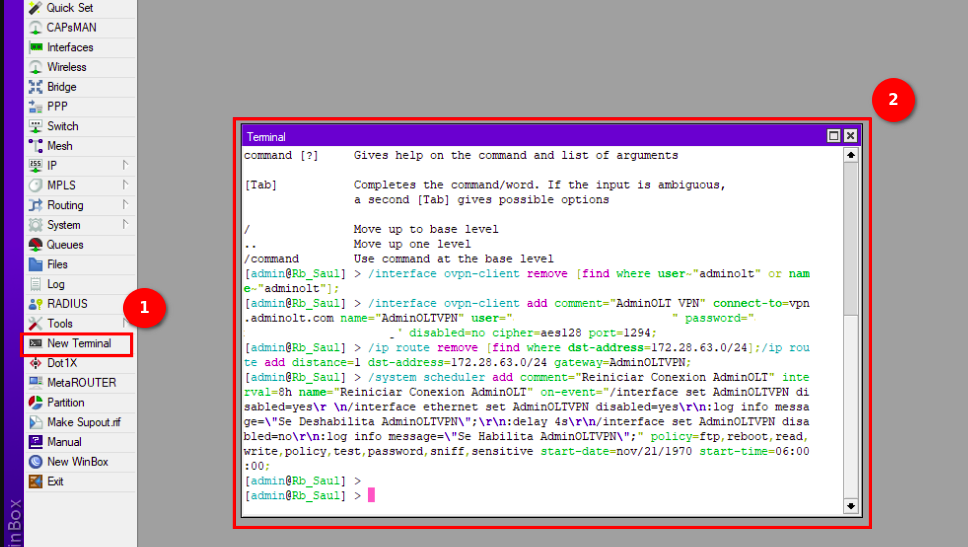
Task: Click the Quick Set wand icon
Action: pyautogui.click(x=36, y=8)
